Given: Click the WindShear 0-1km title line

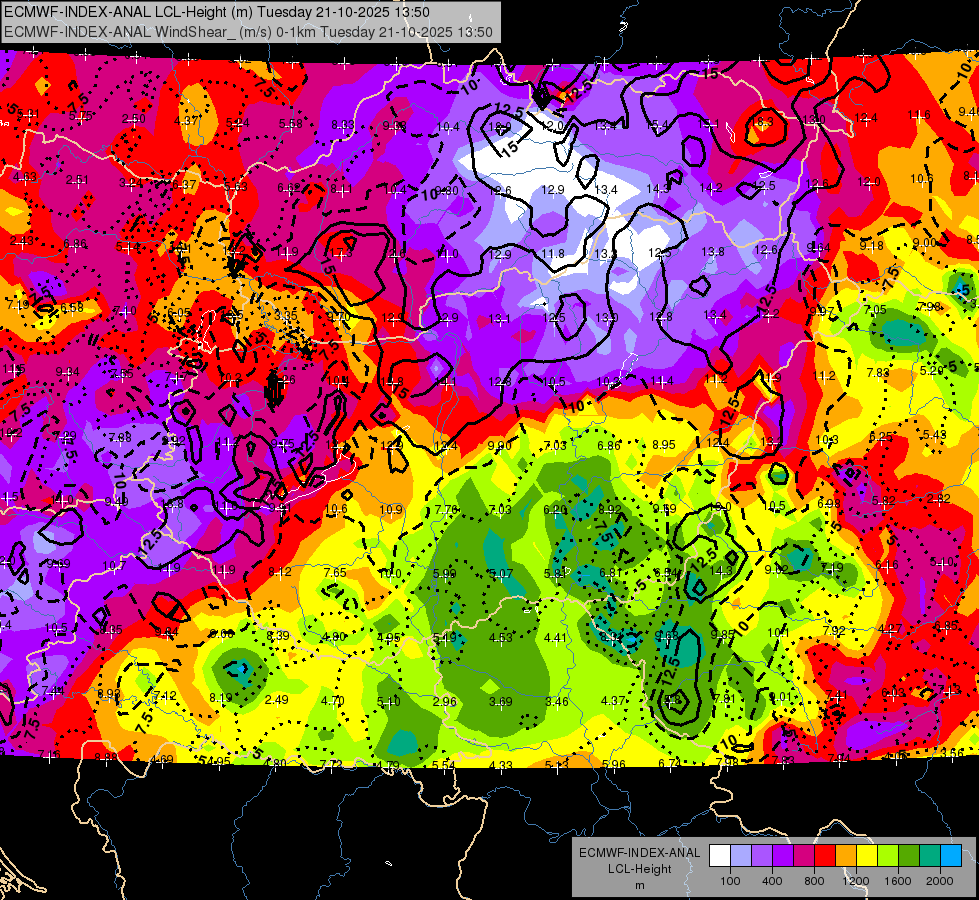Looking at the screenshot, I should [x=248, y=32].
